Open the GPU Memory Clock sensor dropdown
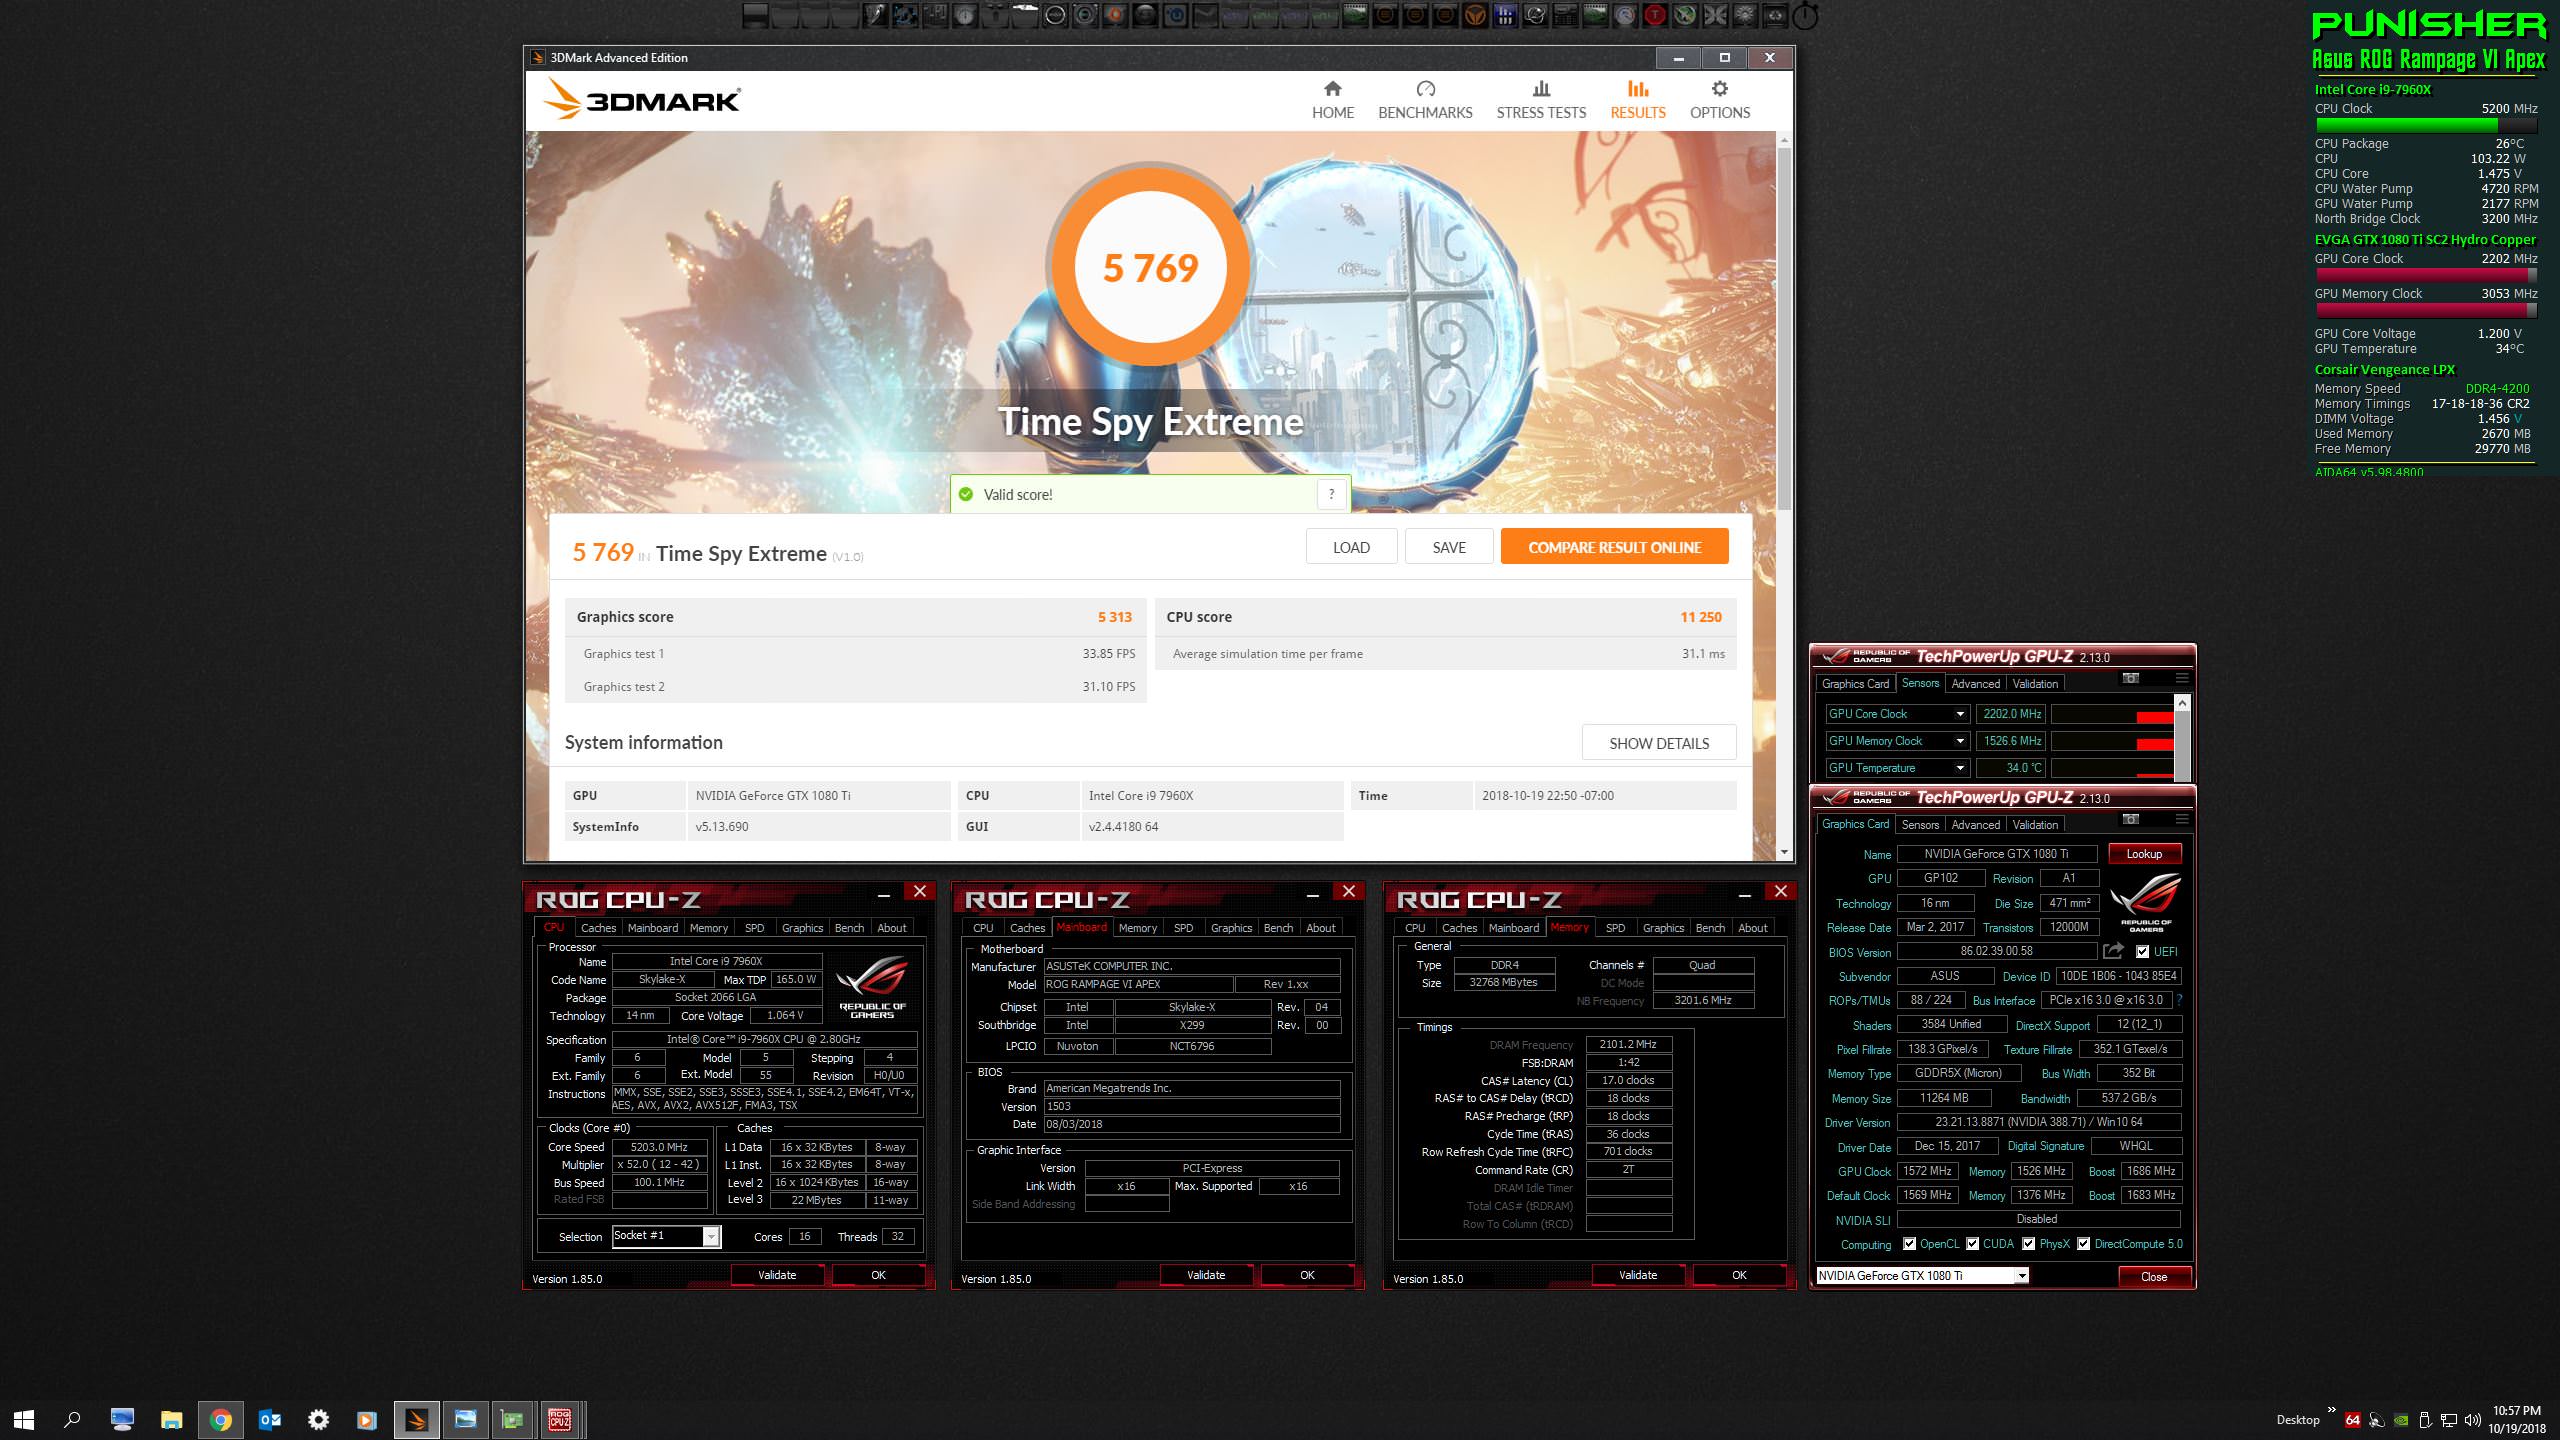Screen dimensions: 2560x1440 coord(1960,741)
